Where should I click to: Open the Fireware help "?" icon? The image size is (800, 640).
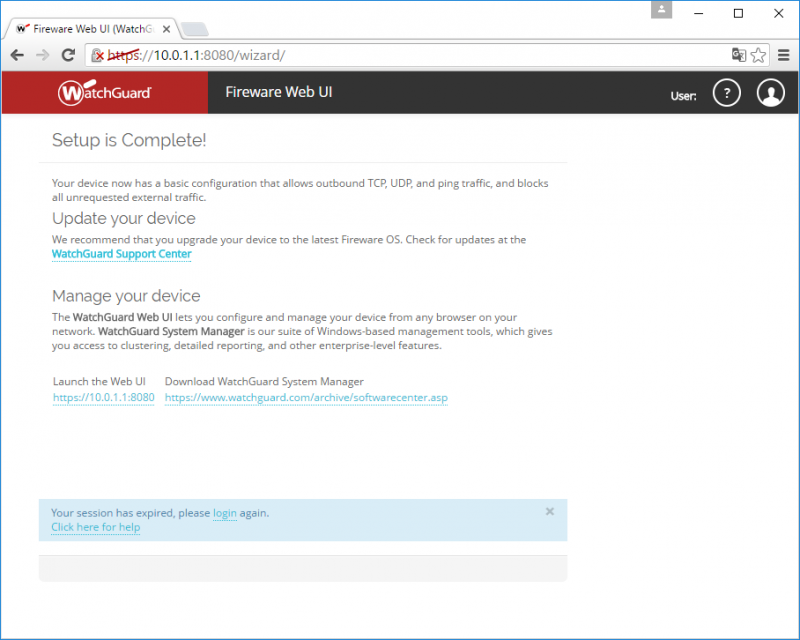pyautogui.click(x=726, y=92)
